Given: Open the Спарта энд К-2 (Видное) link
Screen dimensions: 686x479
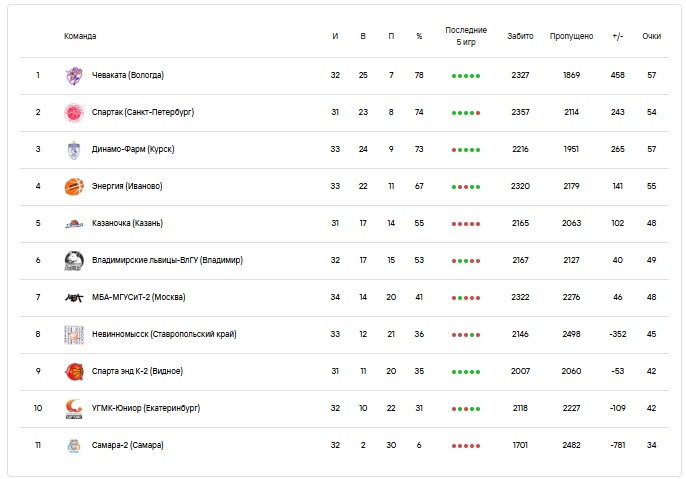Looking at the screenshot, I should click(x=137, y=371).
